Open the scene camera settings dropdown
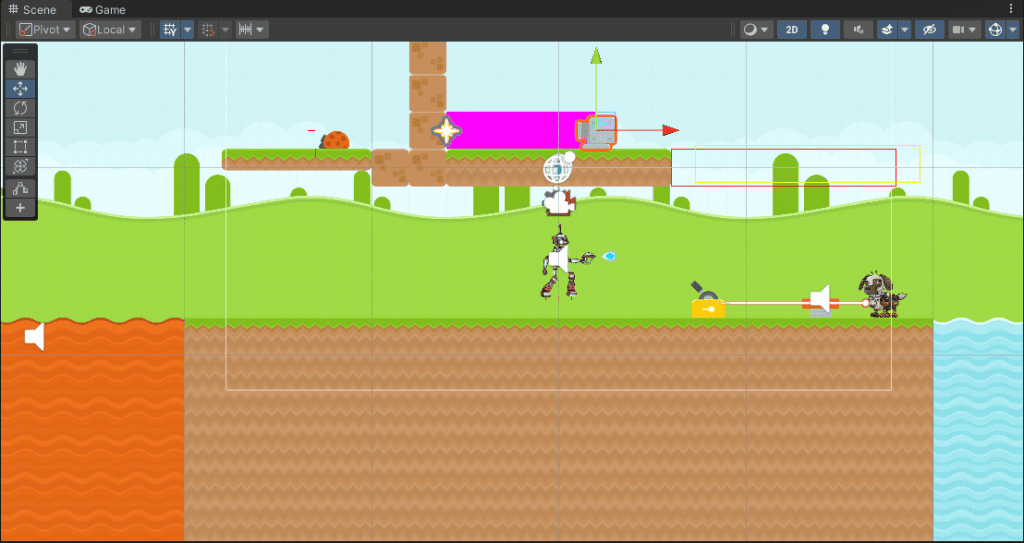Screen dimensions: 1024x543 (x=965, y=29)
